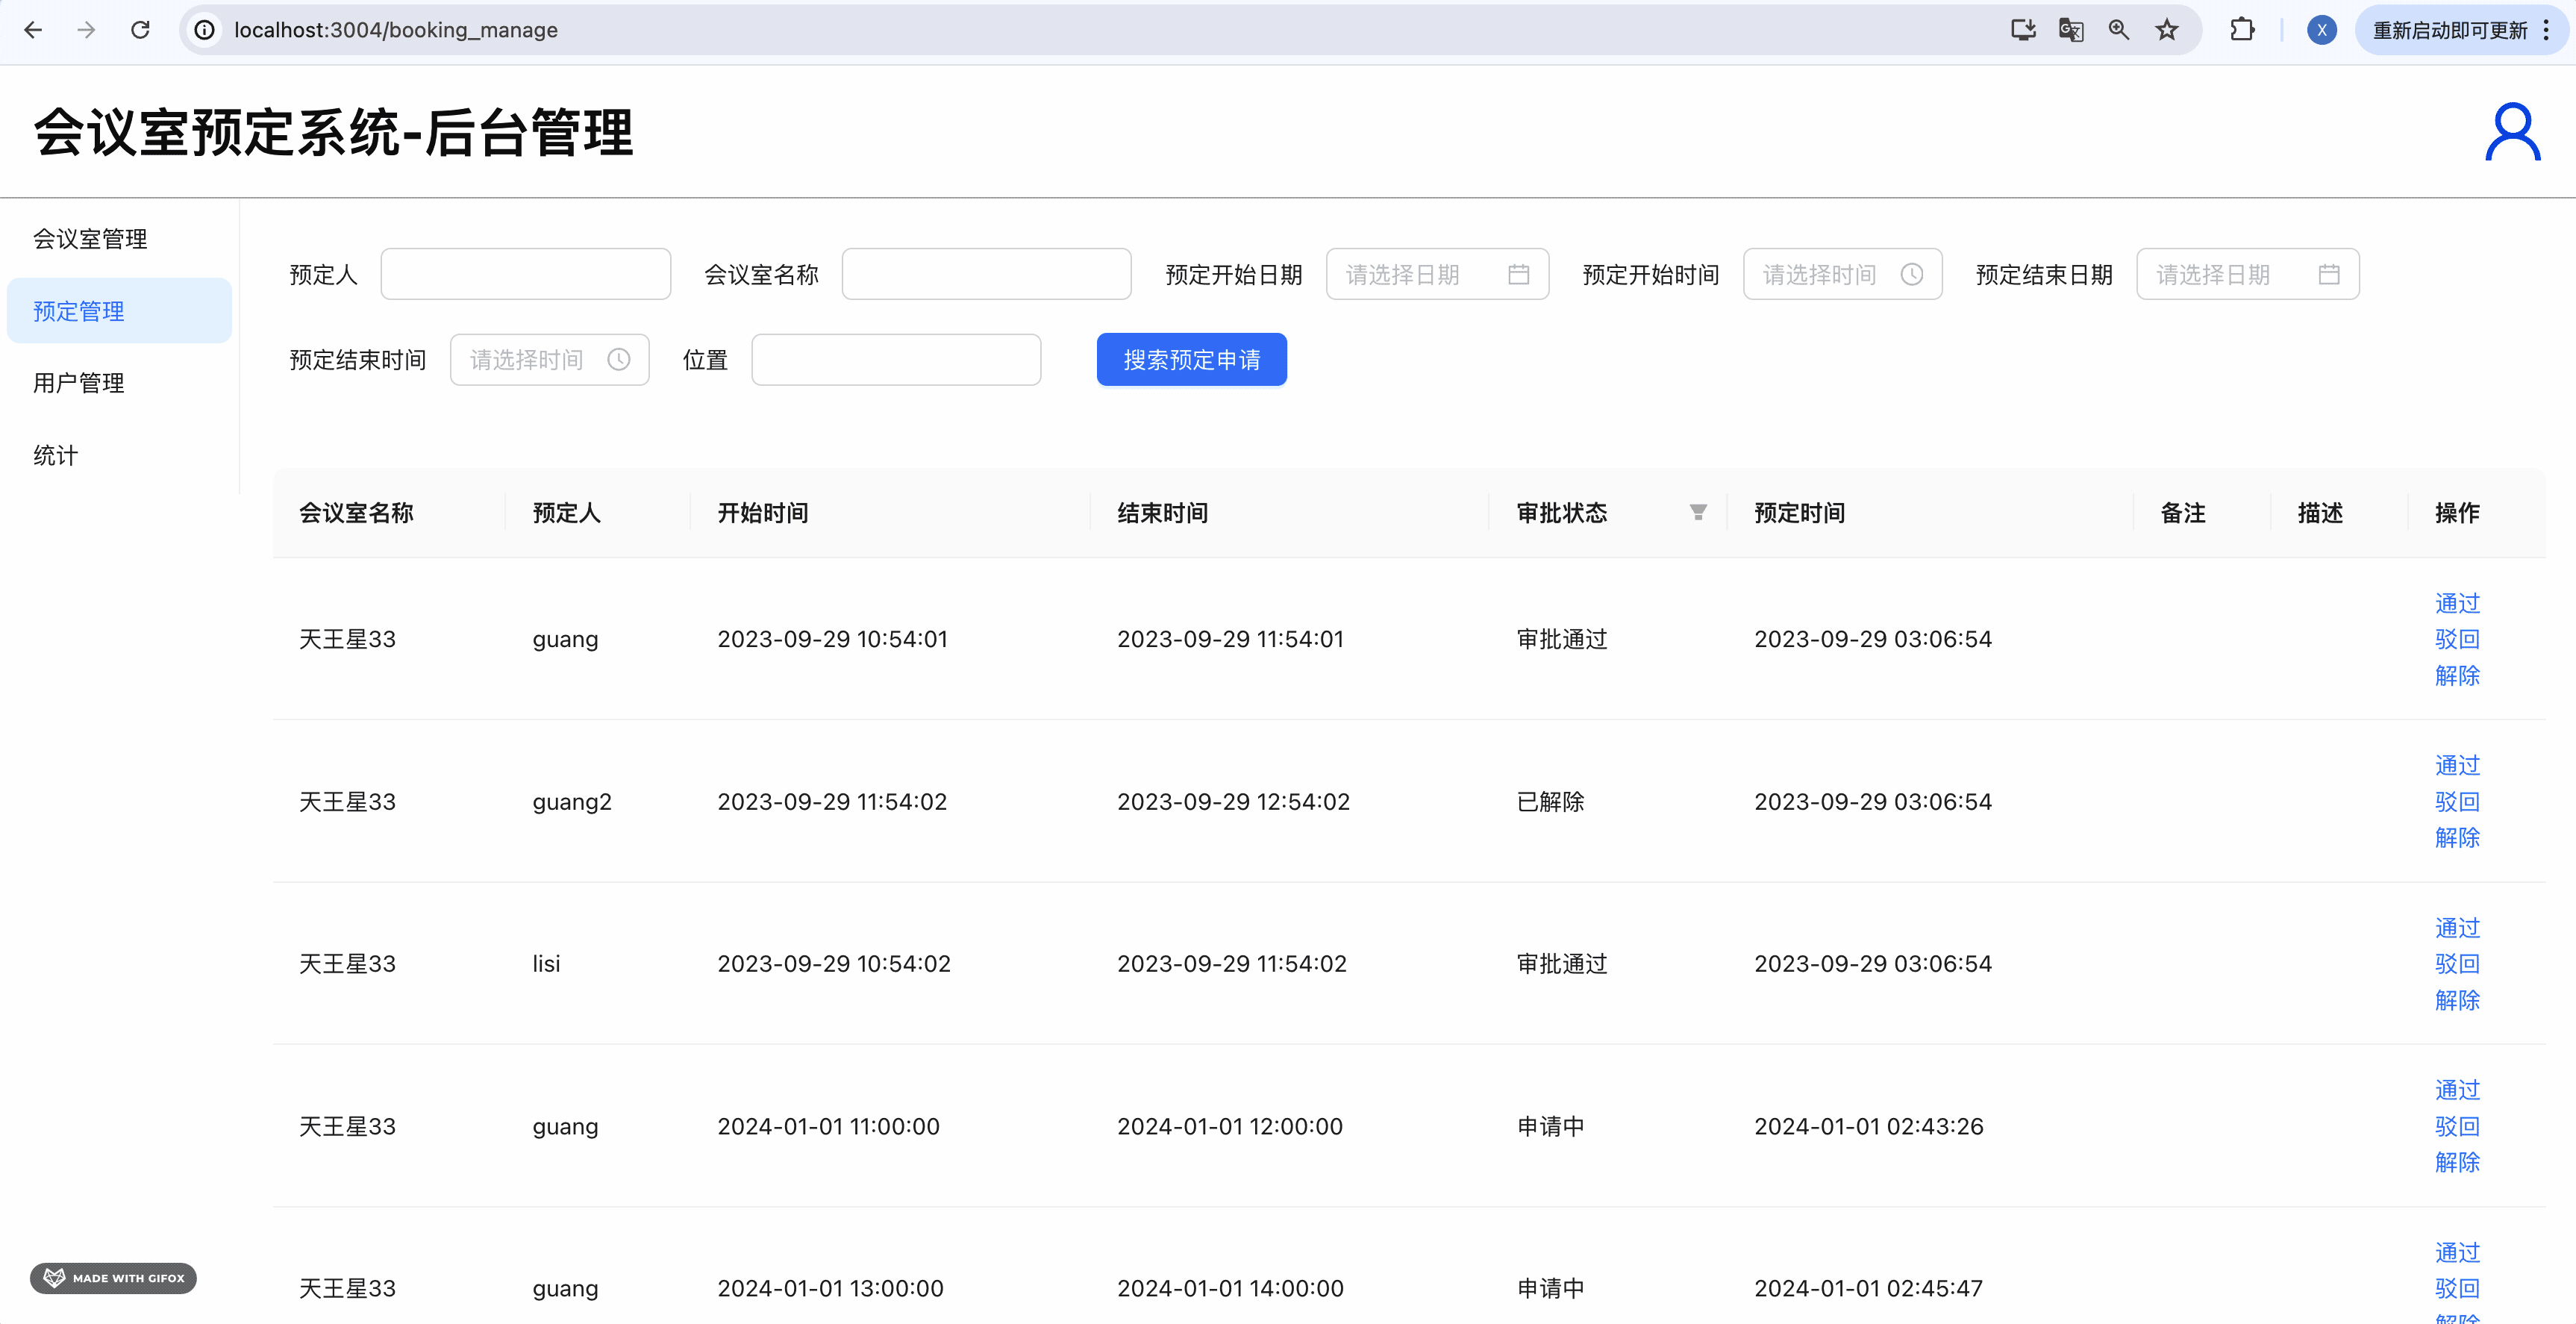Open the 预定结束时间 time picker

pos(549,360)
